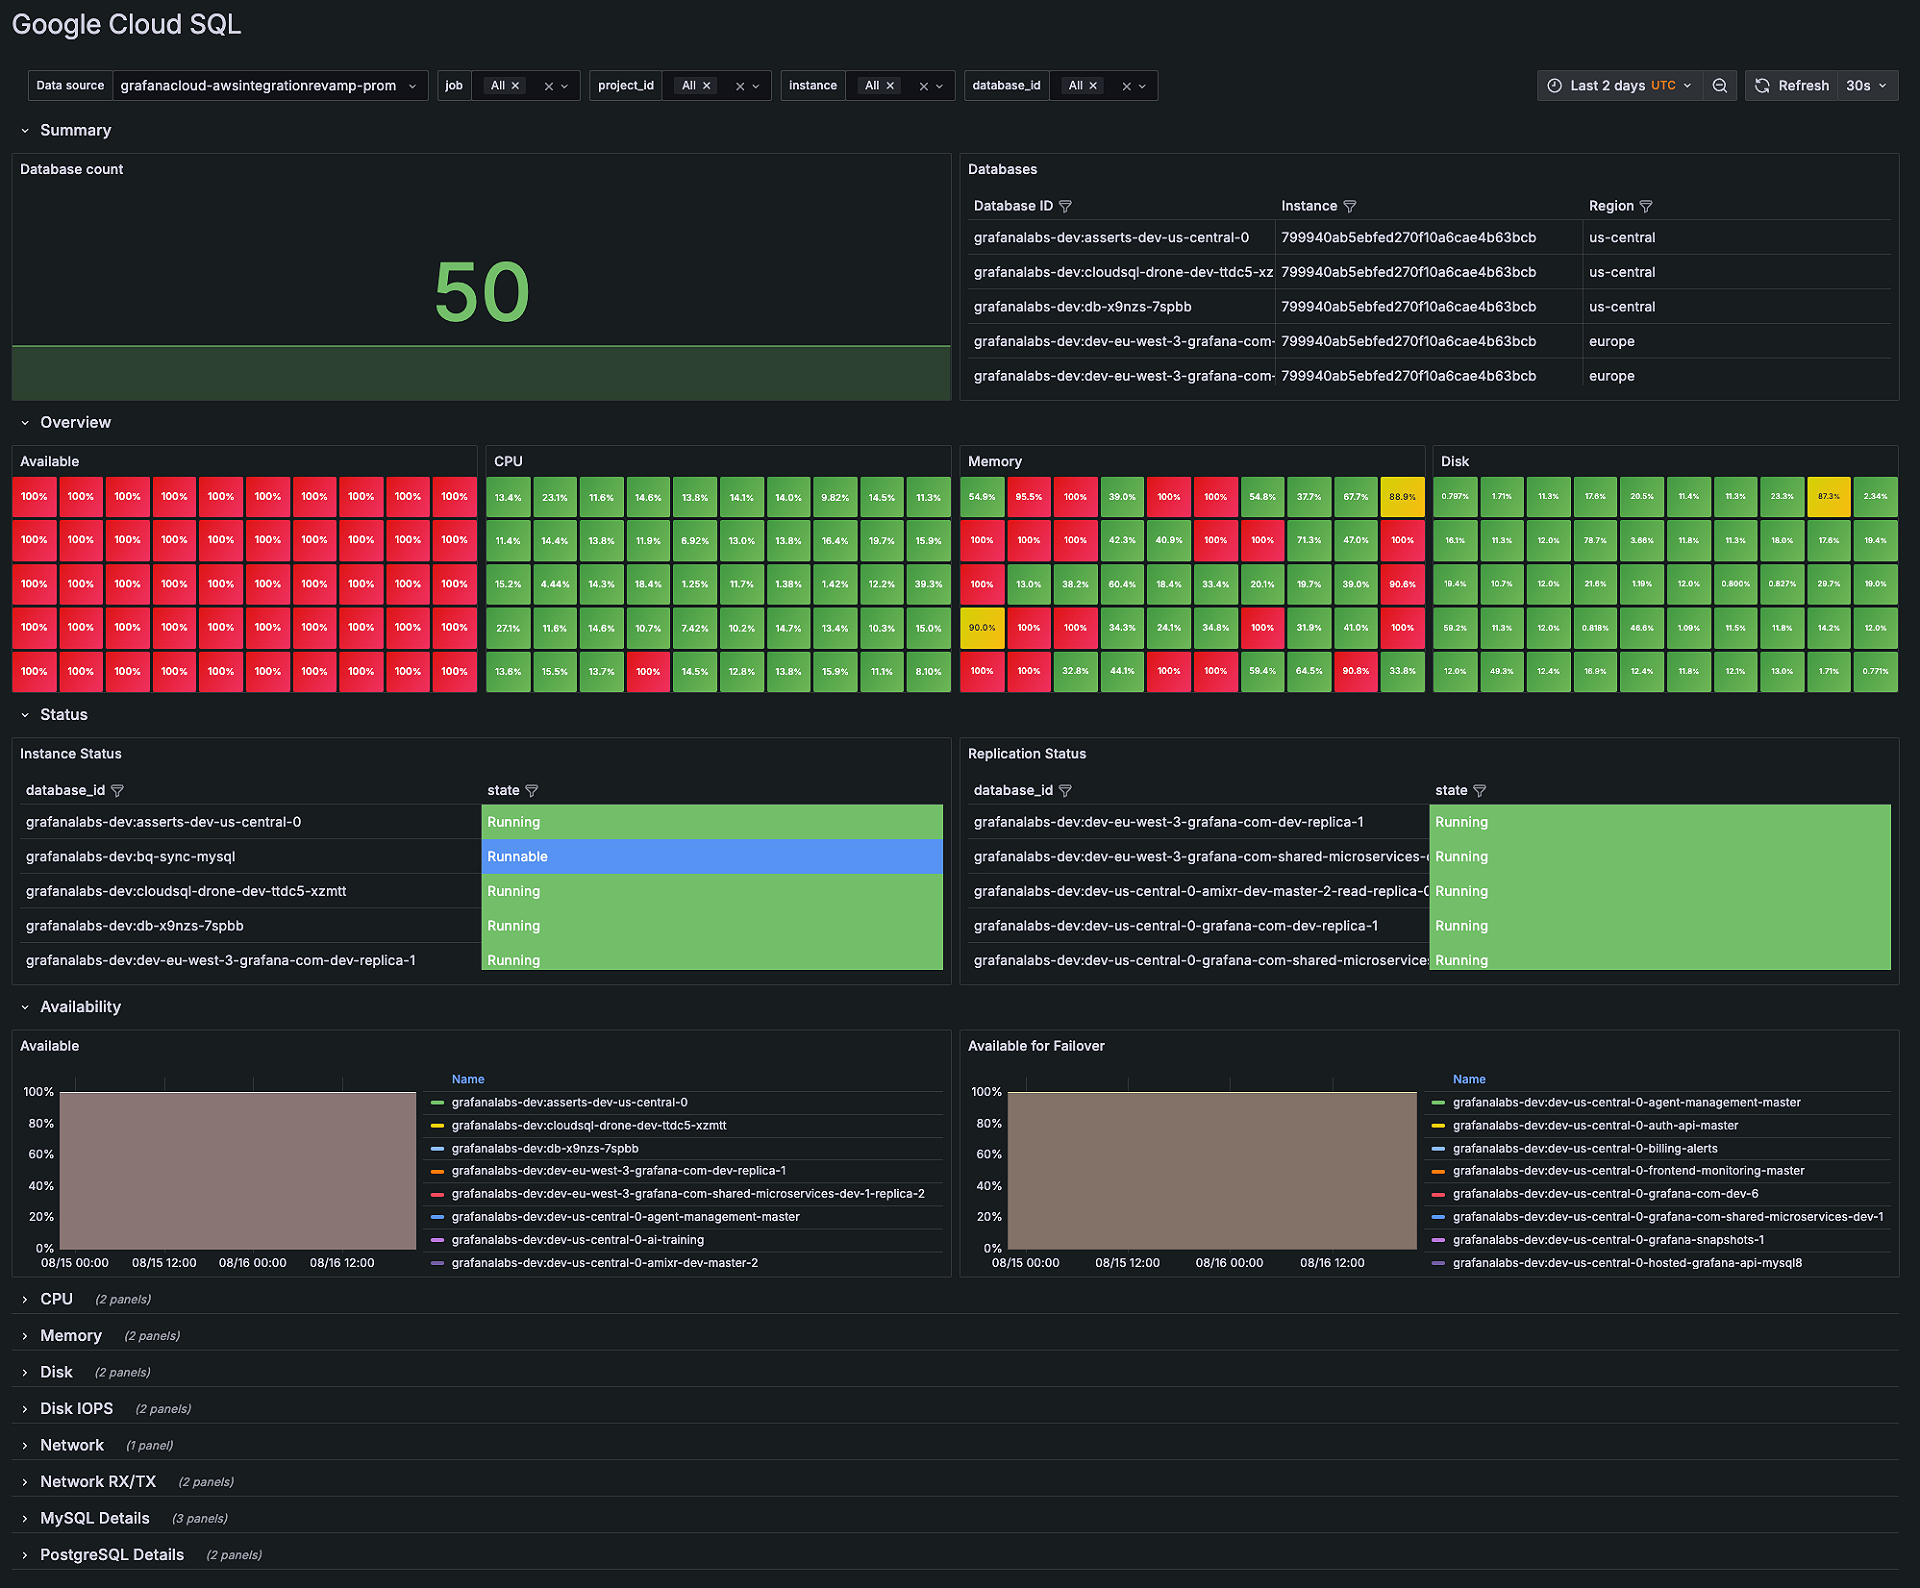Click the time range zoom out magnifier
1920x1588 pixels.
point(1720,85)
